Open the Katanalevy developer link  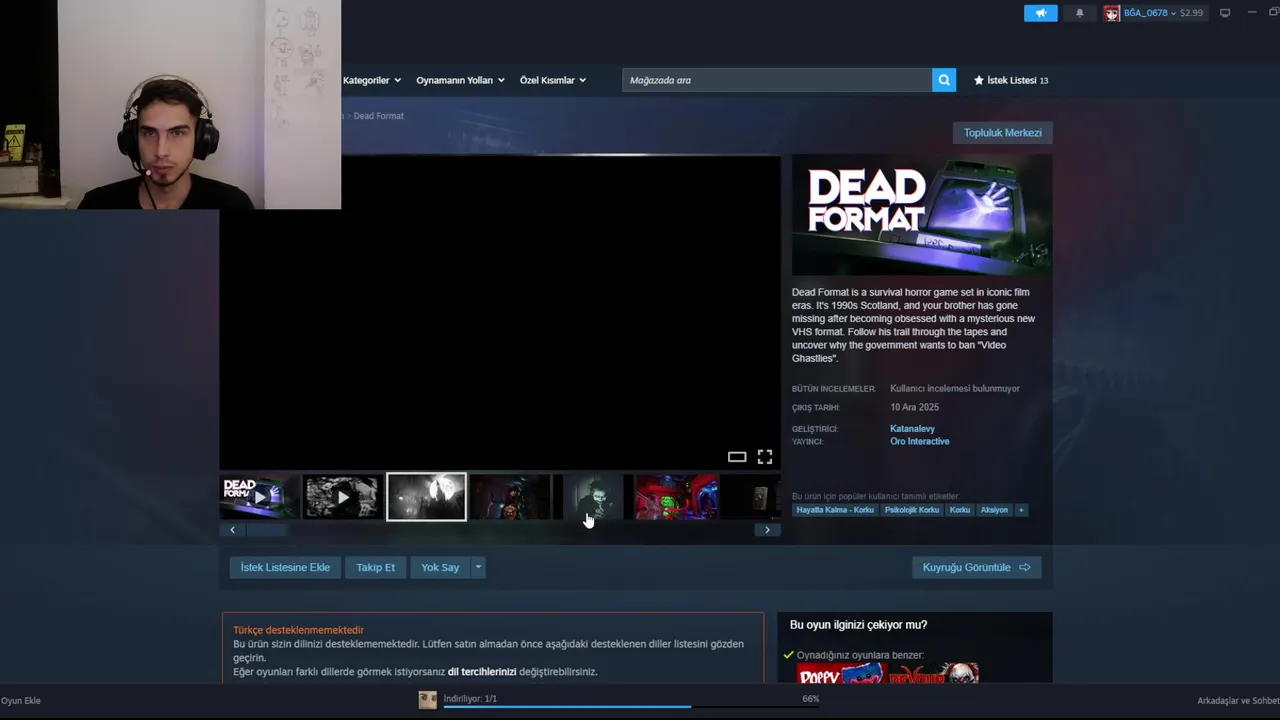(912, 429)
